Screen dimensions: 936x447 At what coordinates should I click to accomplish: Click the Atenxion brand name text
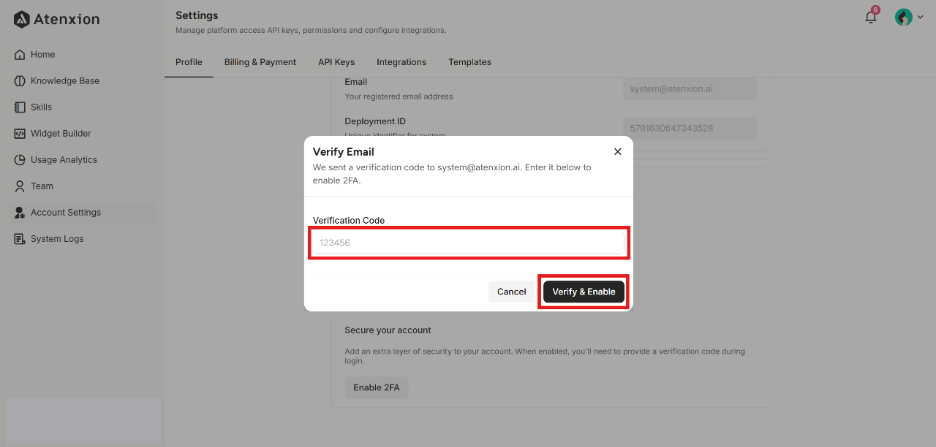(66, 19)
